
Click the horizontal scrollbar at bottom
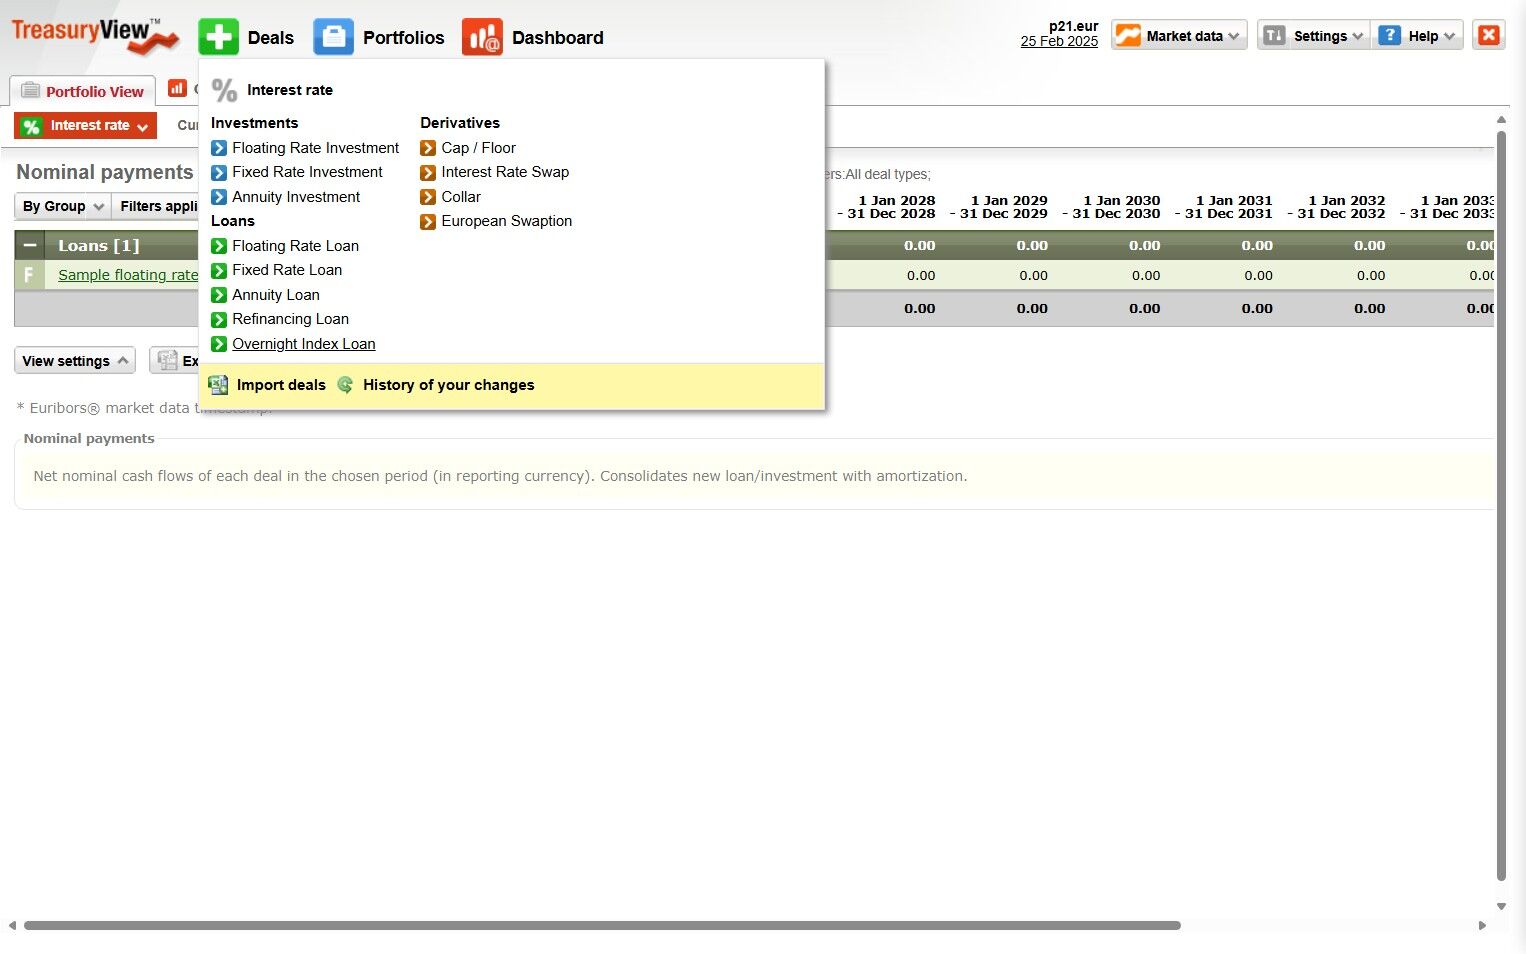coord(602,925)
